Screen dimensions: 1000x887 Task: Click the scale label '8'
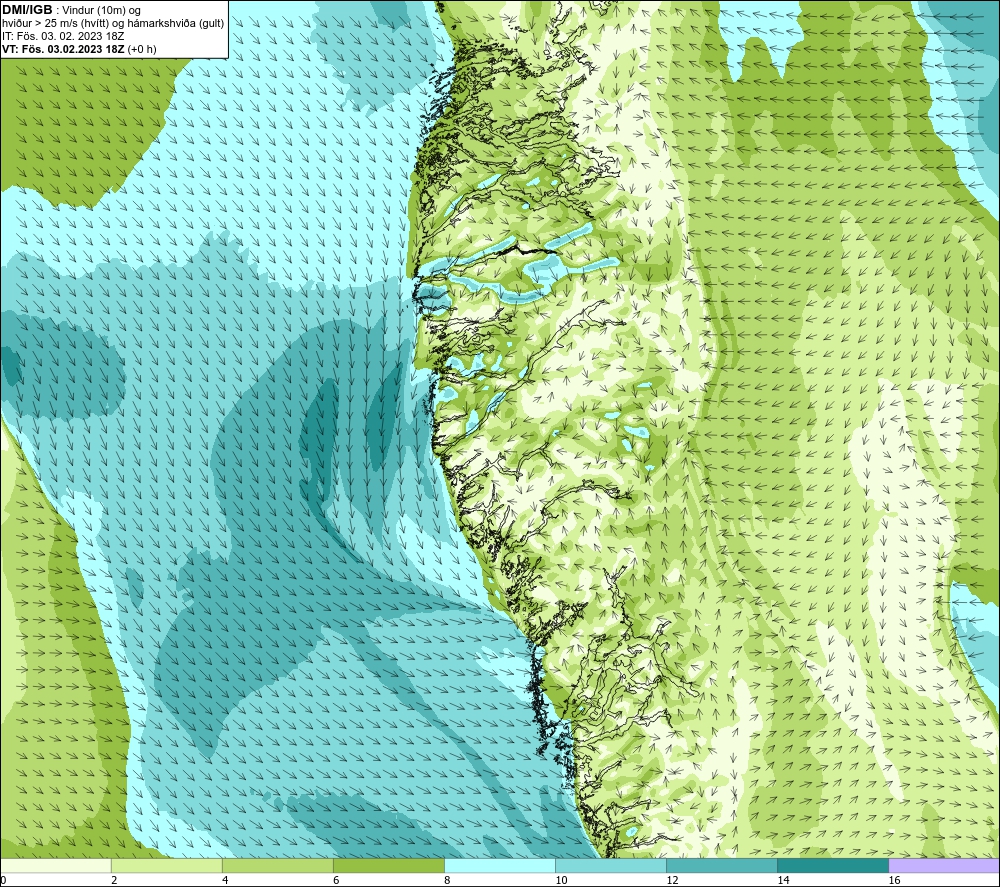pos(447,880)
